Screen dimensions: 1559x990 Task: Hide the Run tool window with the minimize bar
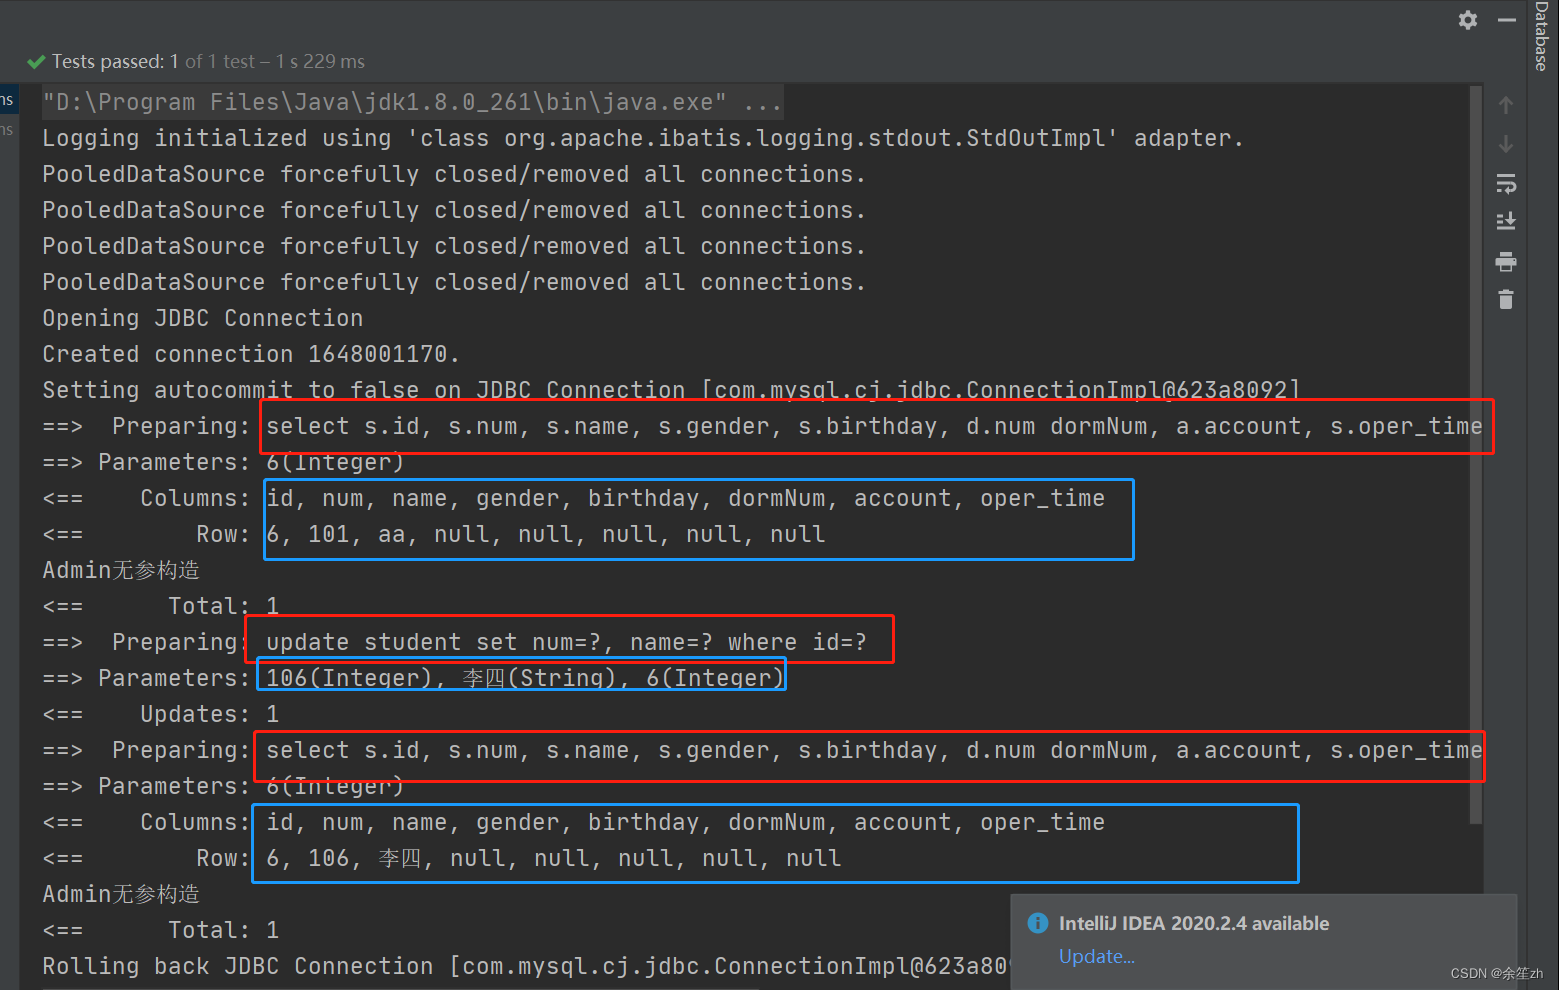[x=1507, y=20]
